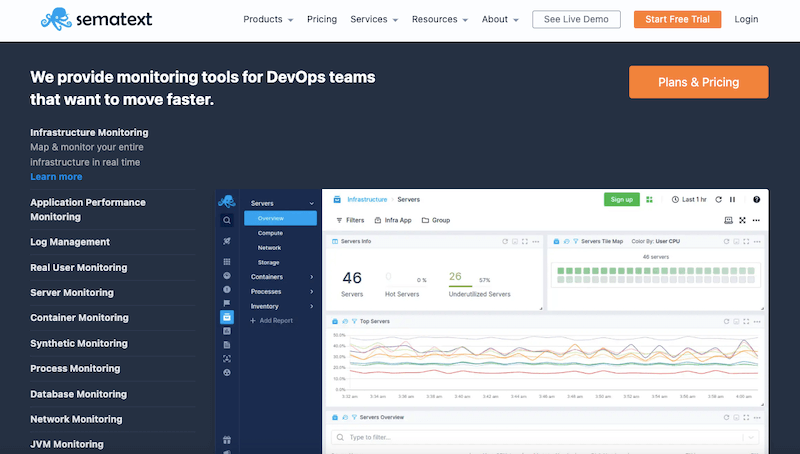Open the Log Management feature tab

[70, 242]
